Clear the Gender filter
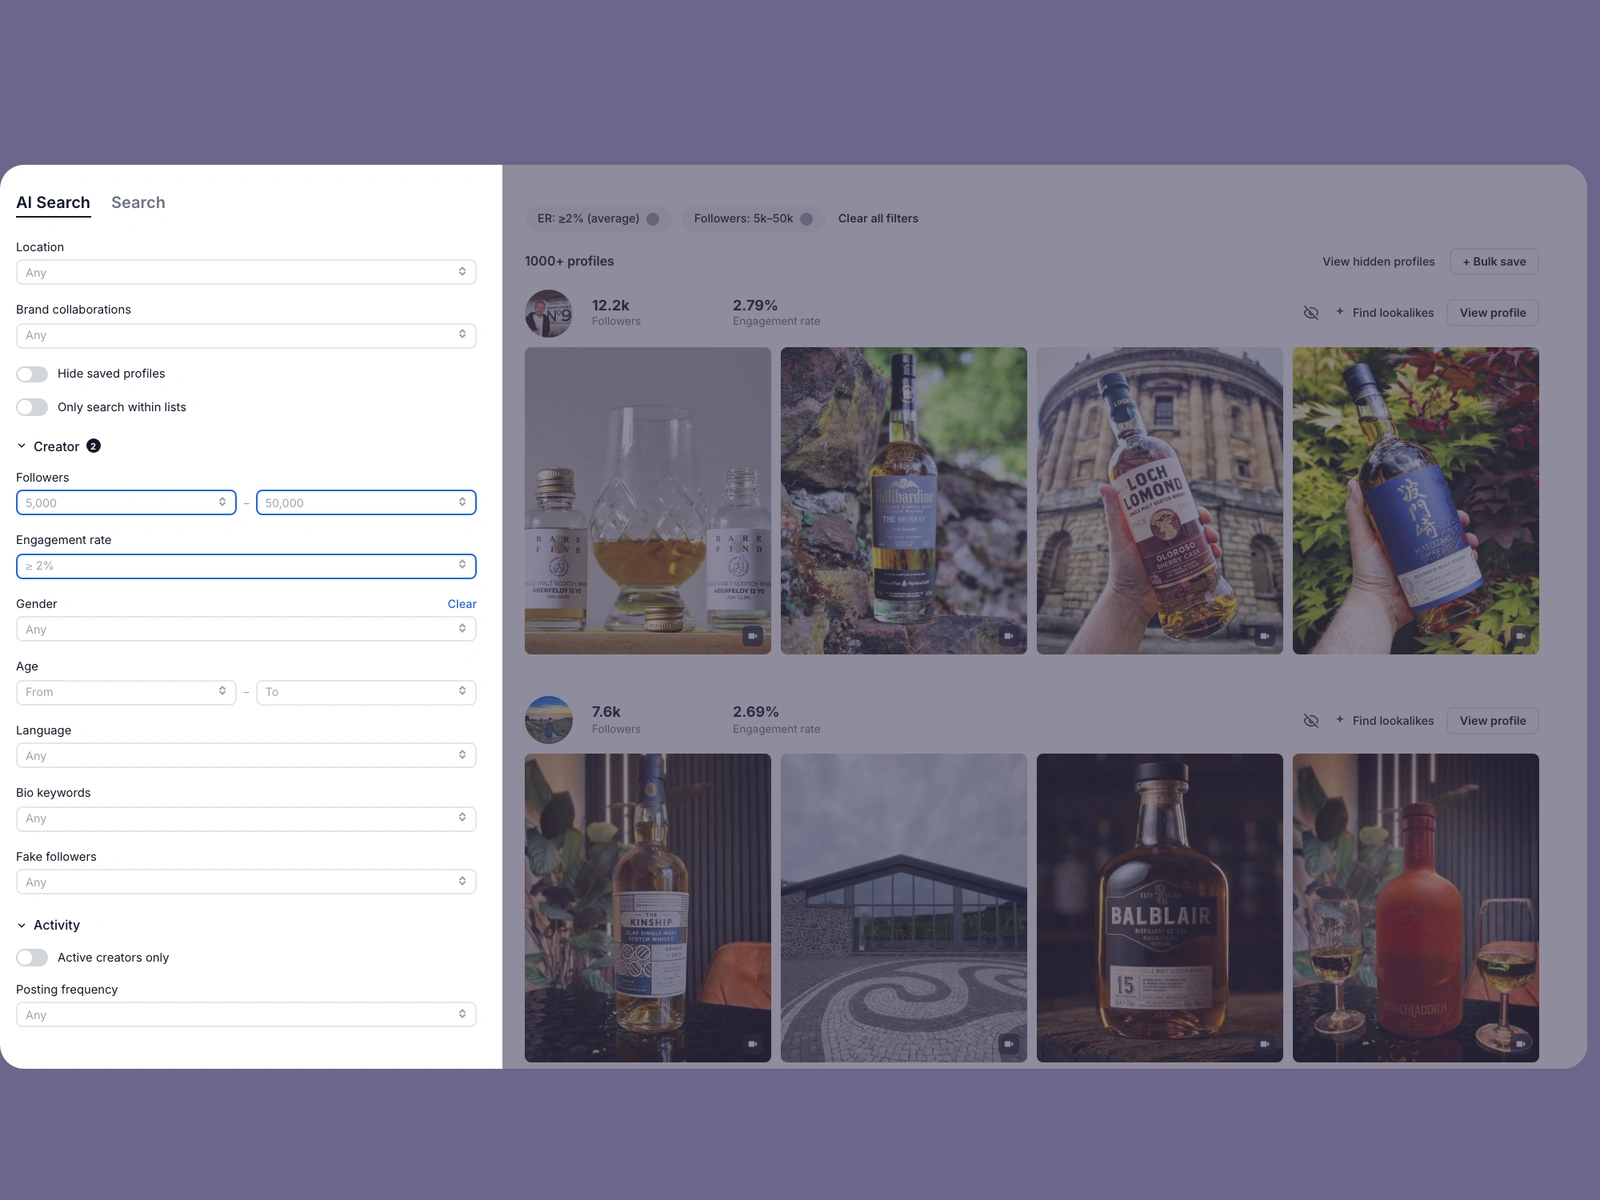The height and width of the screenshot is (1200, 1600). click(462, 604)
